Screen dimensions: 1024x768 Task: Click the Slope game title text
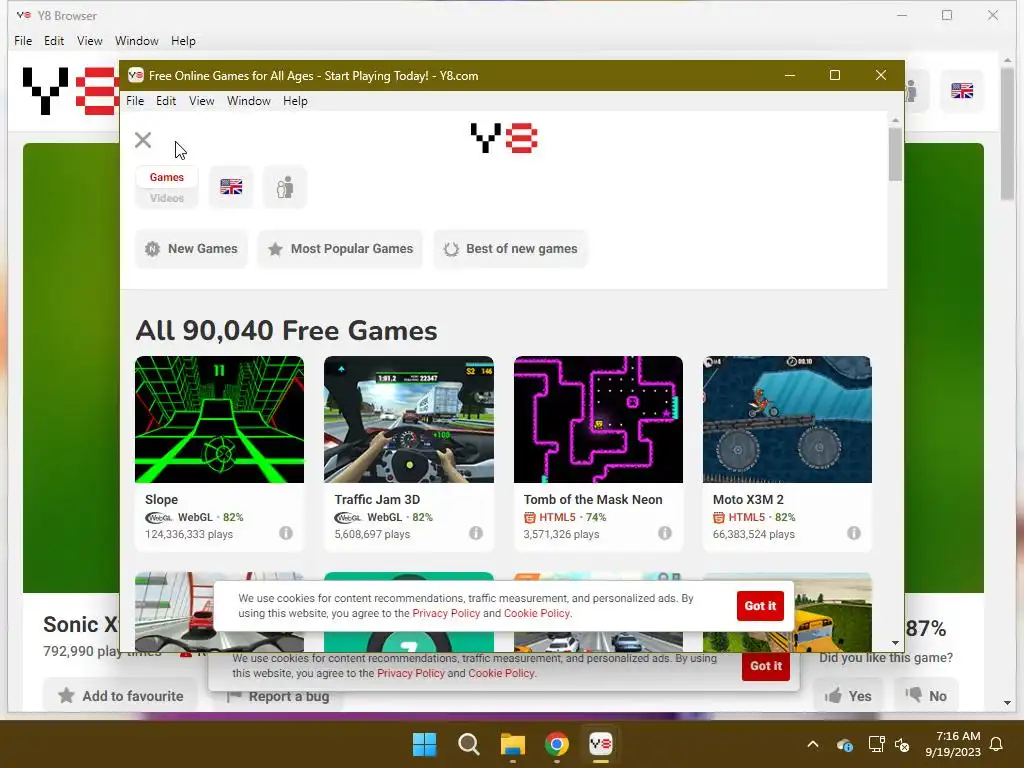point(161,500)
